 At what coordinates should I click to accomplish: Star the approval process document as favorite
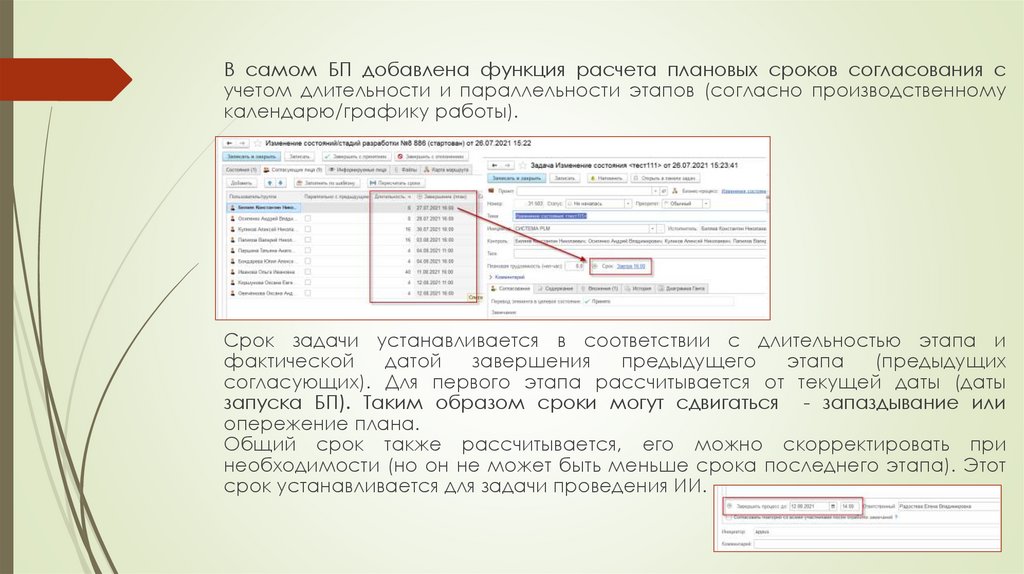coord(257,143)
